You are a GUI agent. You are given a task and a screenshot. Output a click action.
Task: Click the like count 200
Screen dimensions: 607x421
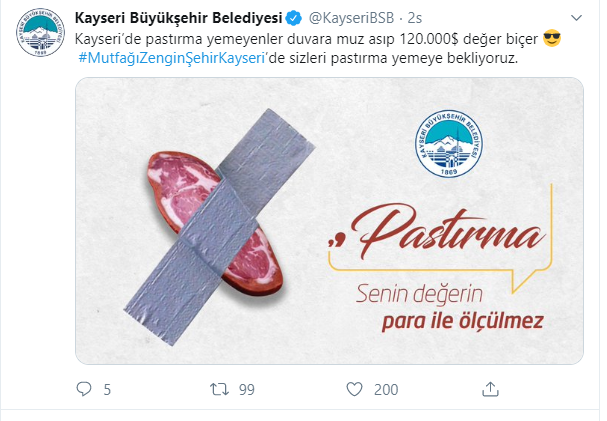386,390
